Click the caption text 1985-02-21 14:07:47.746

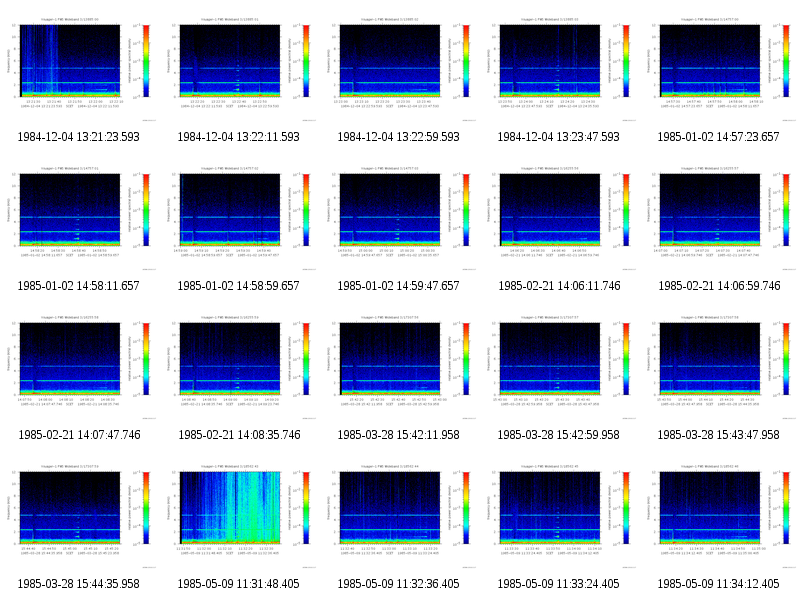[x=79, y=435]
